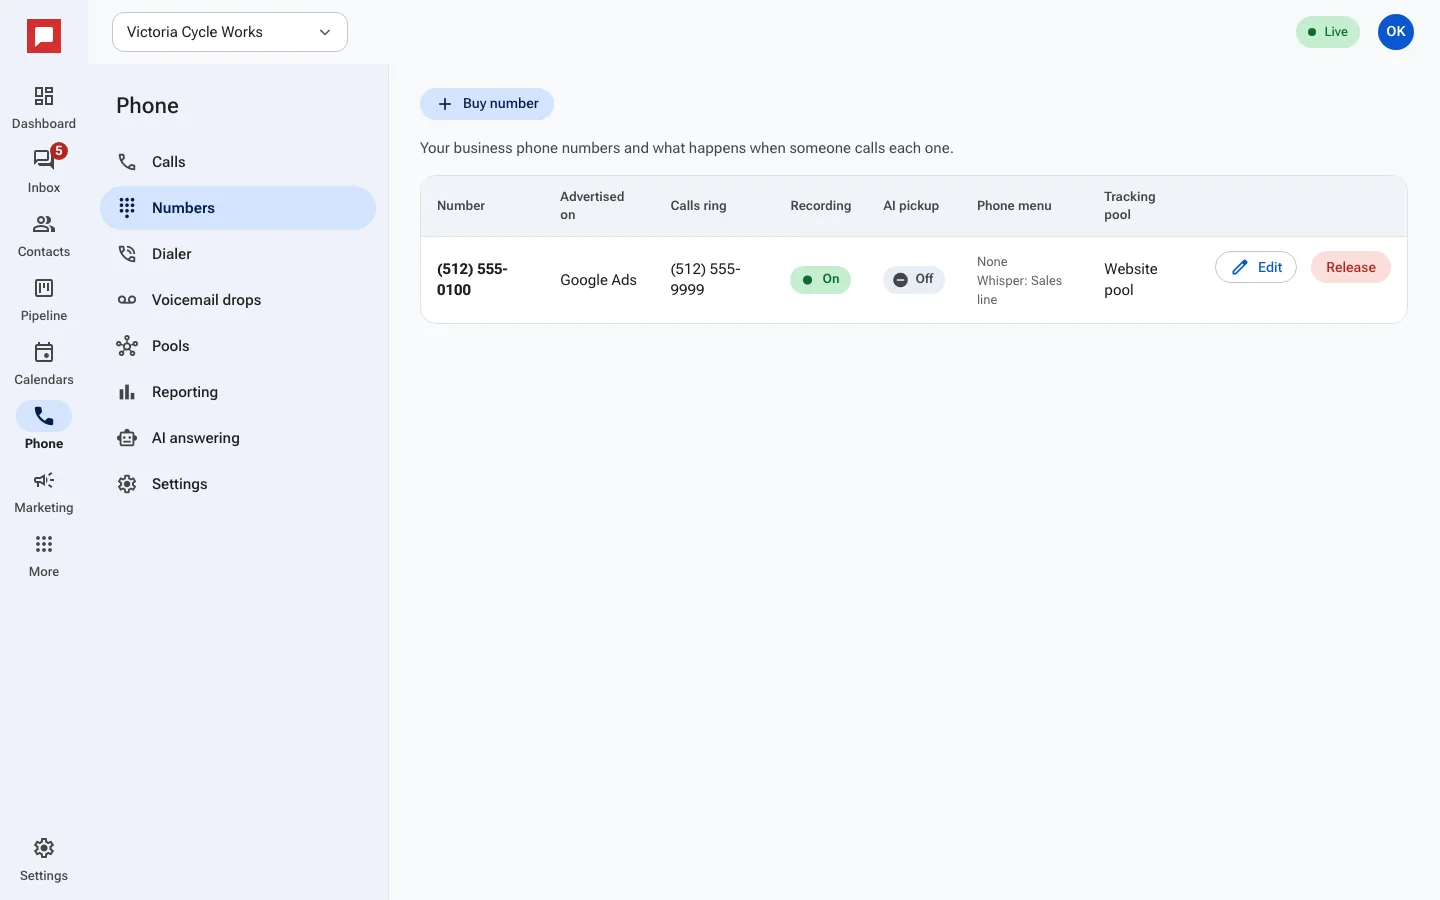Click the red chat logo icon
Screen dimensions: 1440x900
44,37
